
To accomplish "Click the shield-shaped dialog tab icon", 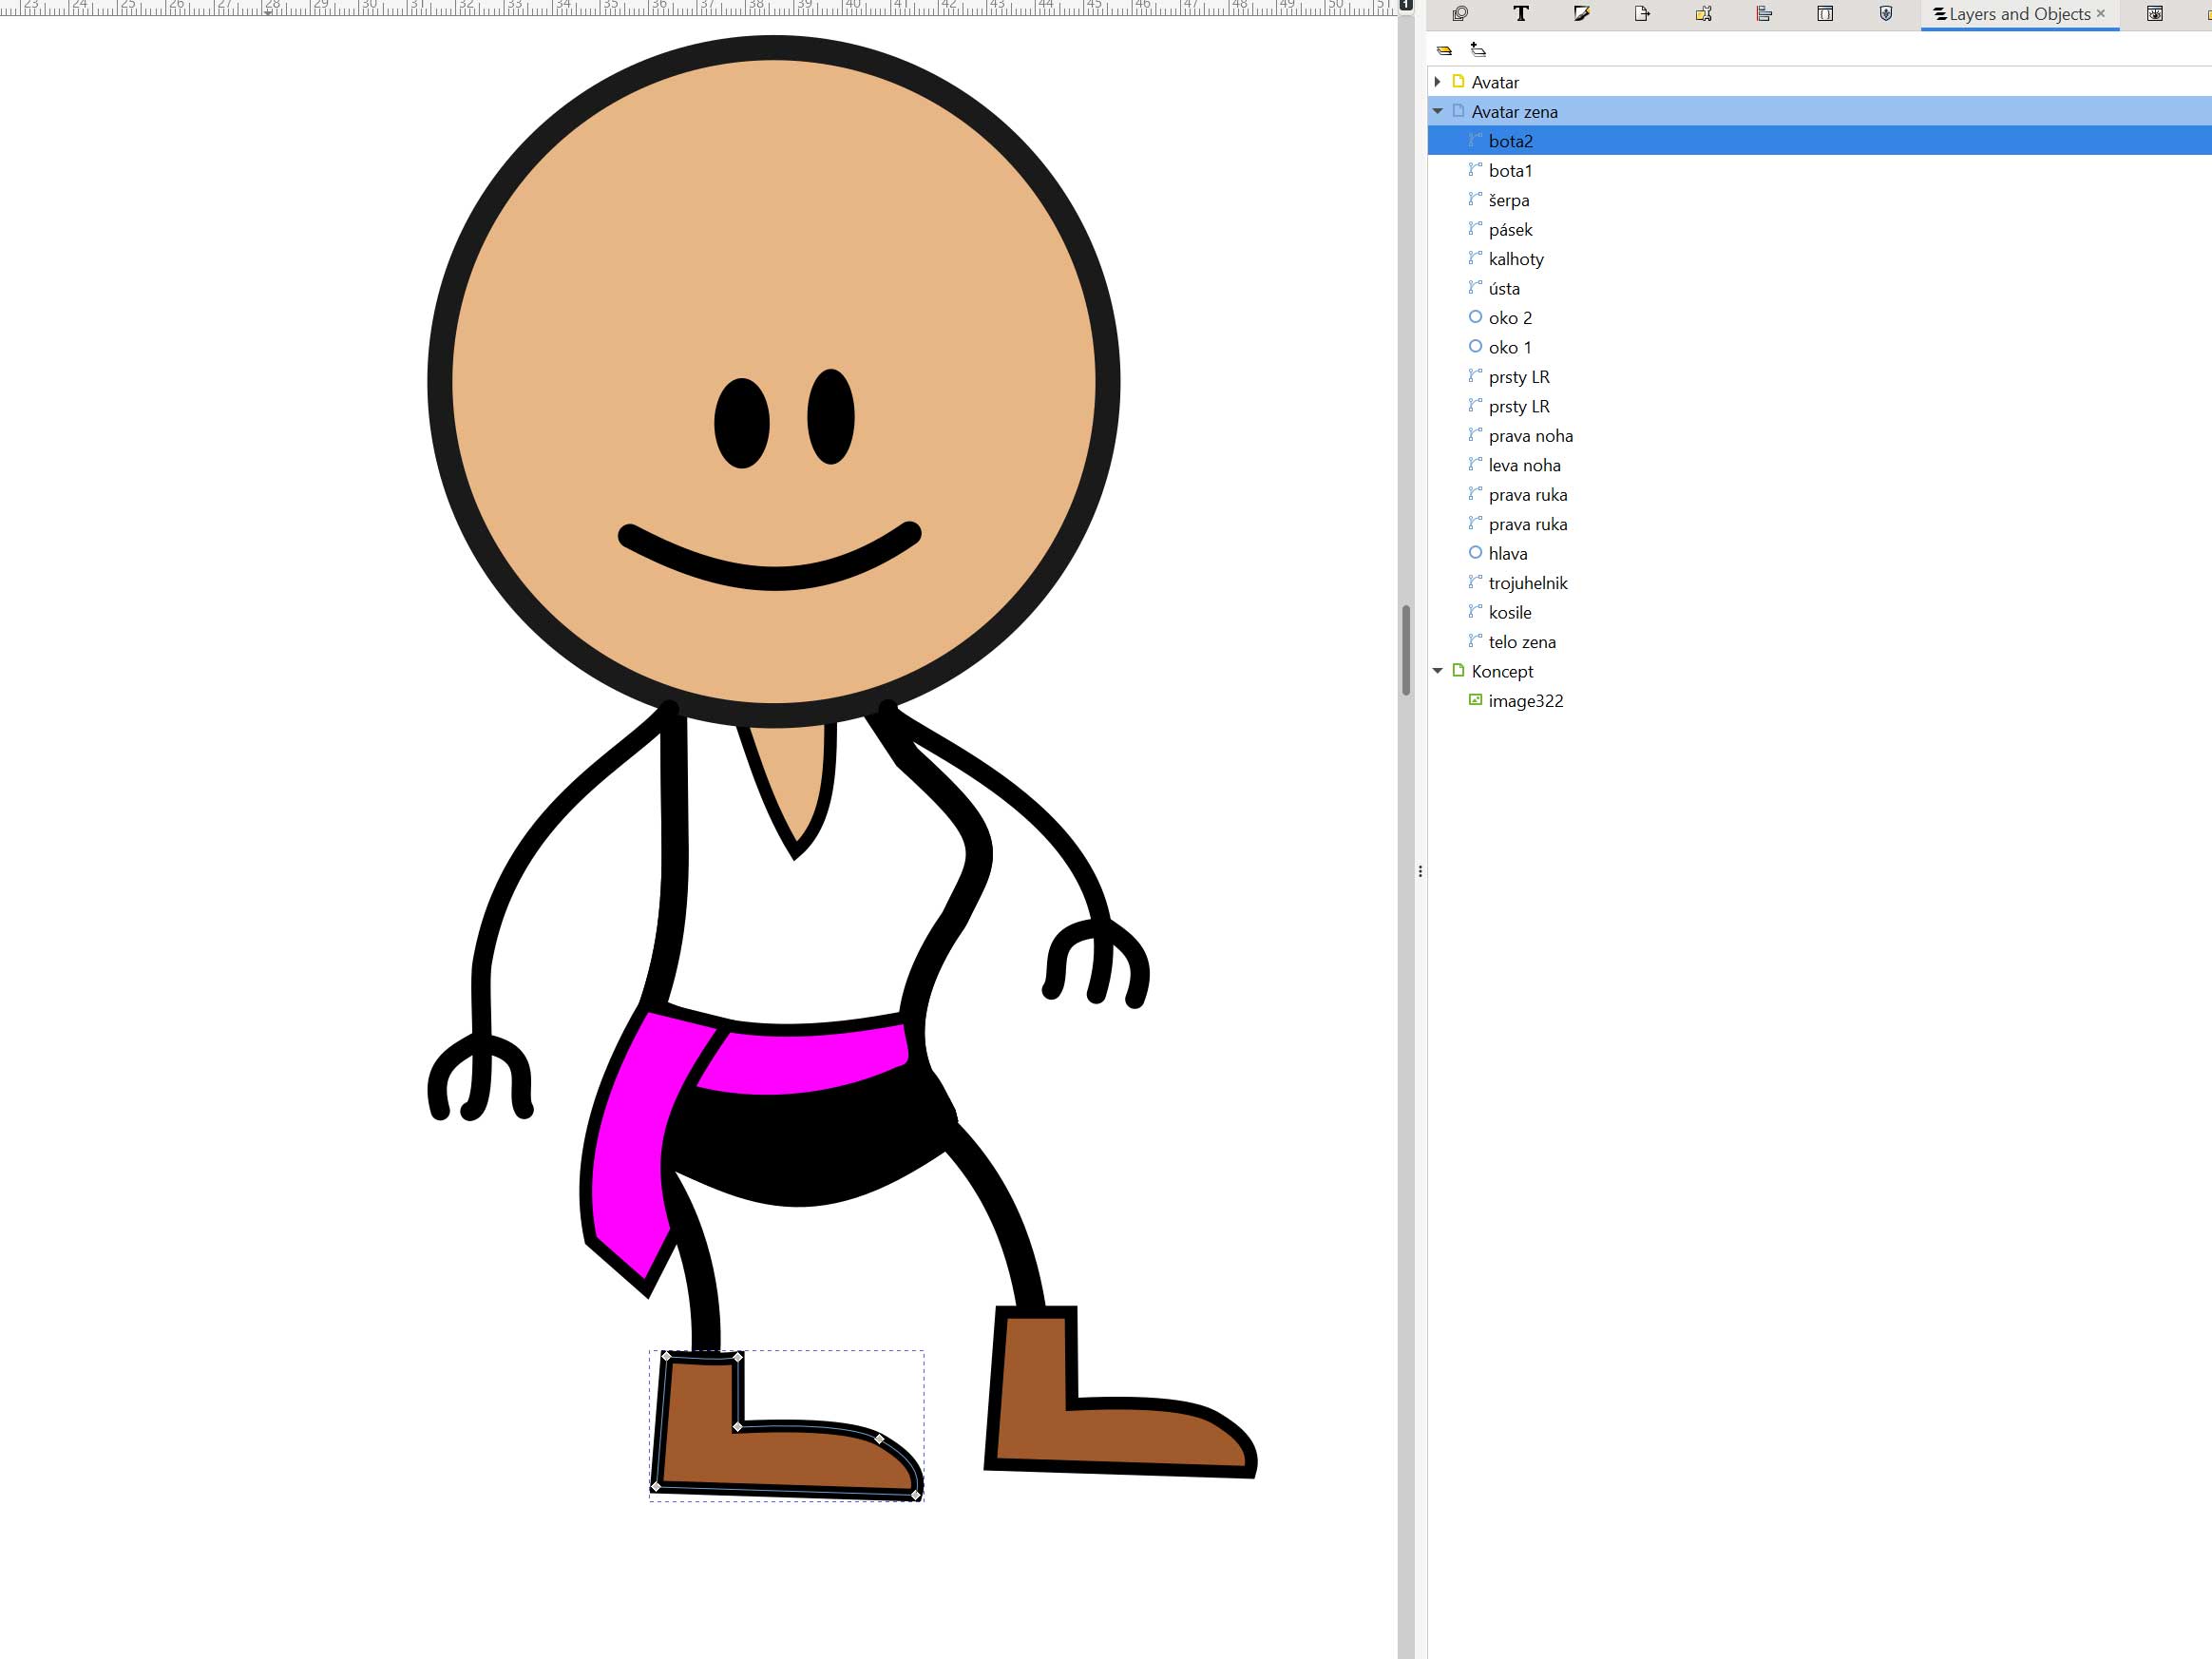I will (x=1886, y=14).
